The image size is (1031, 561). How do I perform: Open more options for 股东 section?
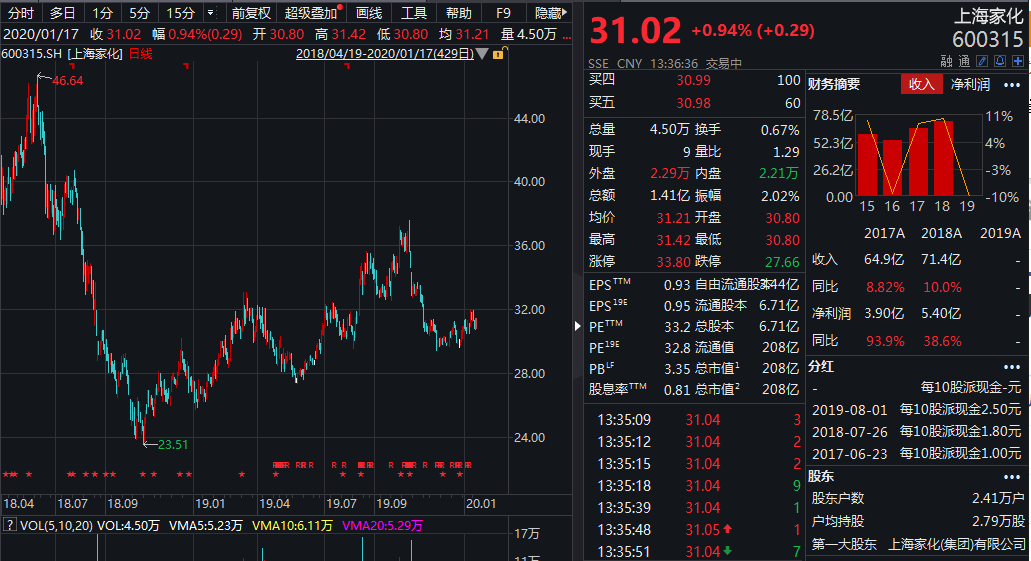tap(1011, 476)
